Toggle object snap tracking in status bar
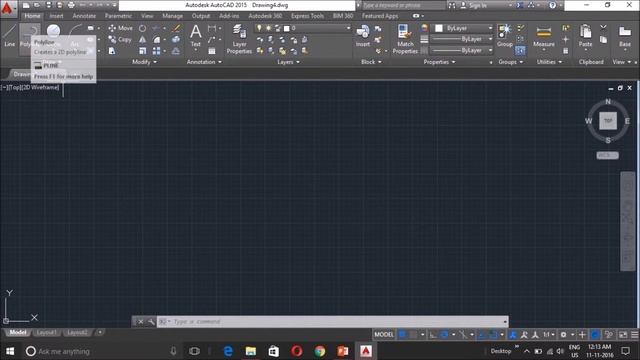 coord(482,335)
